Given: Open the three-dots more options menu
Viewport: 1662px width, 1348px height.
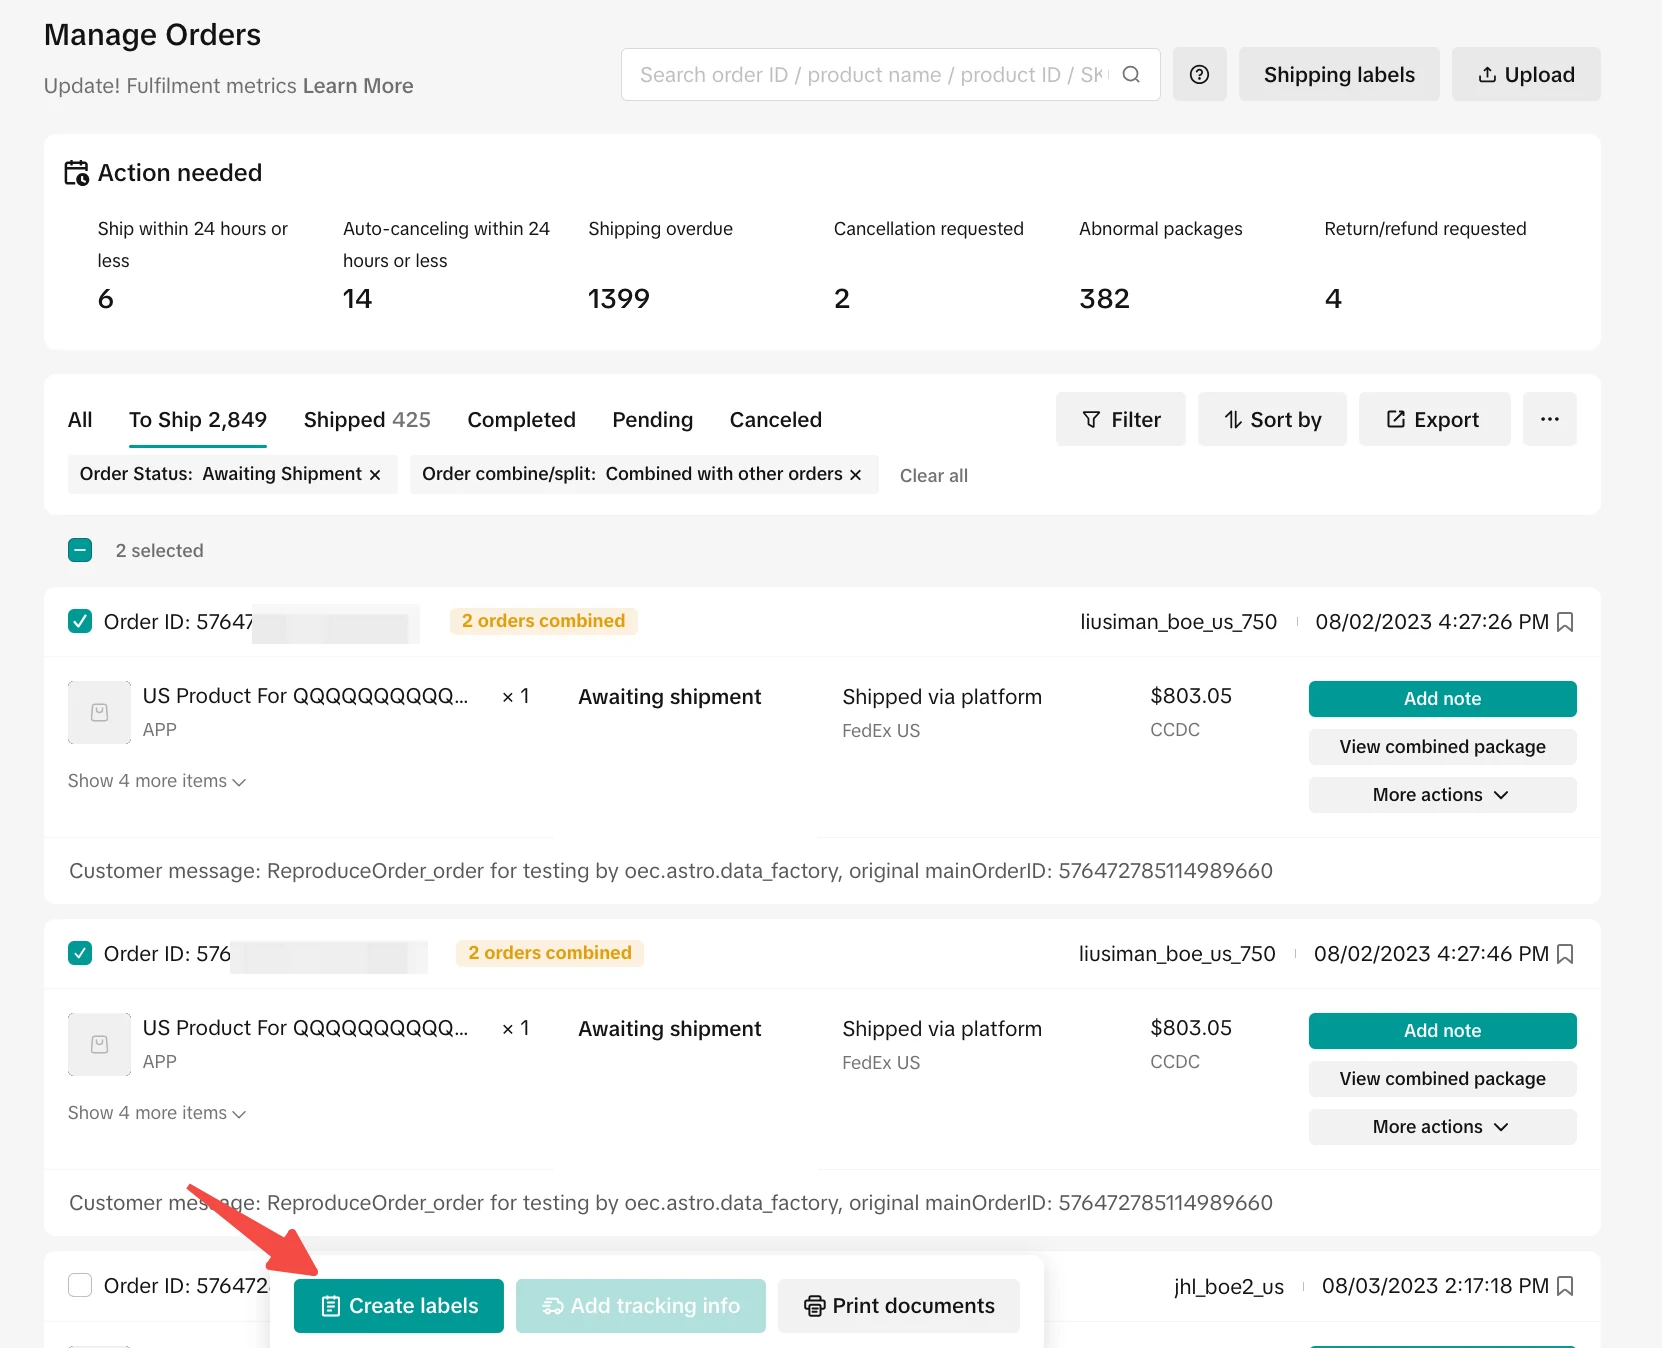Looking at the screenshot, I should coord(1549,420).
